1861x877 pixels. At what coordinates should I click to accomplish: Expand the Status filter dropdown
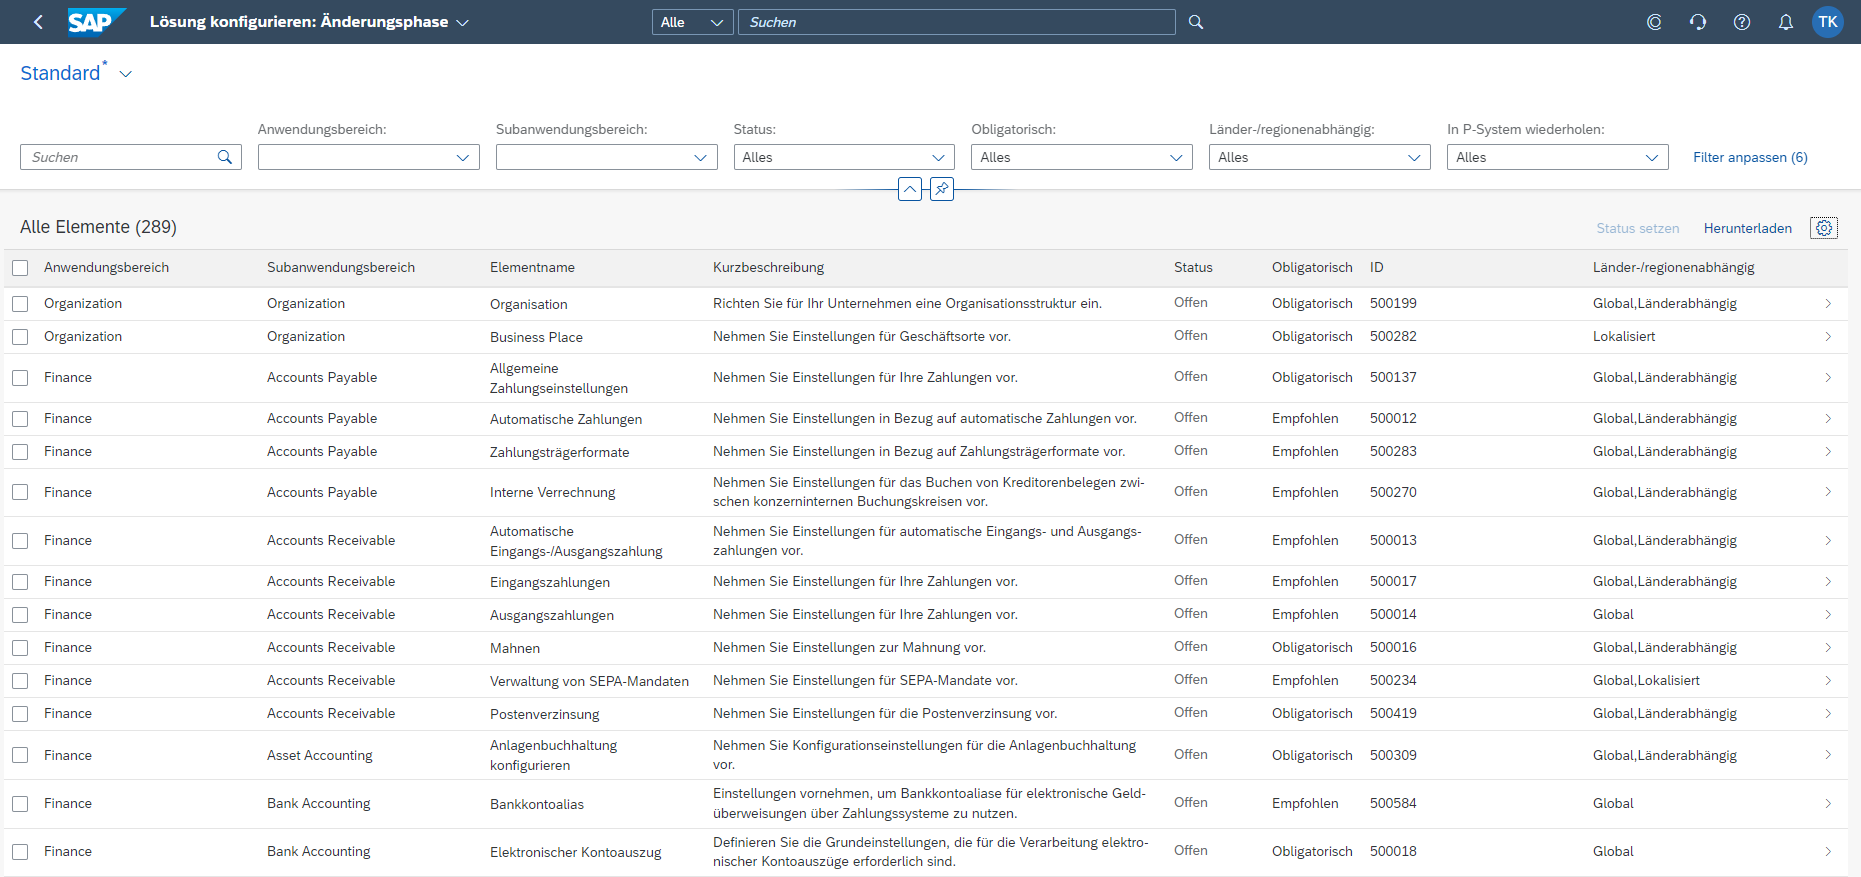coord(937,158)
